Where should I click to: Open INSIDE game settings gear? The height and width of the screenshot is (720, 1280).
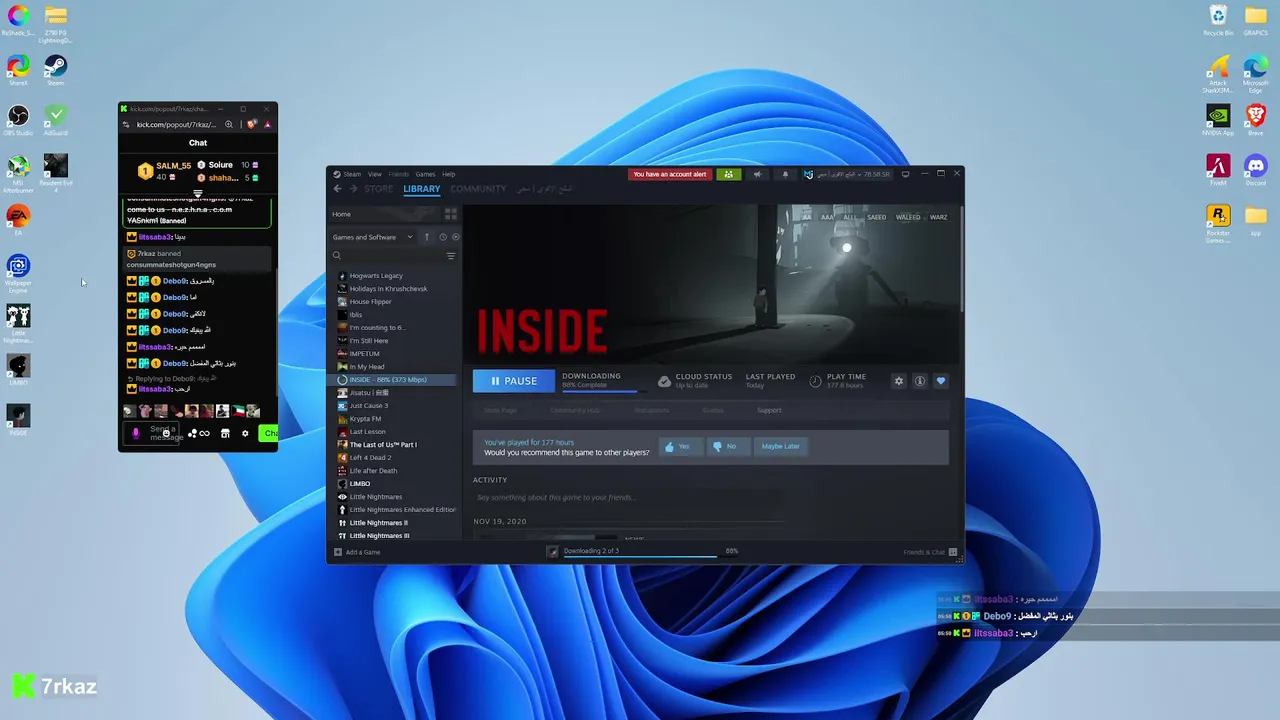898,381
